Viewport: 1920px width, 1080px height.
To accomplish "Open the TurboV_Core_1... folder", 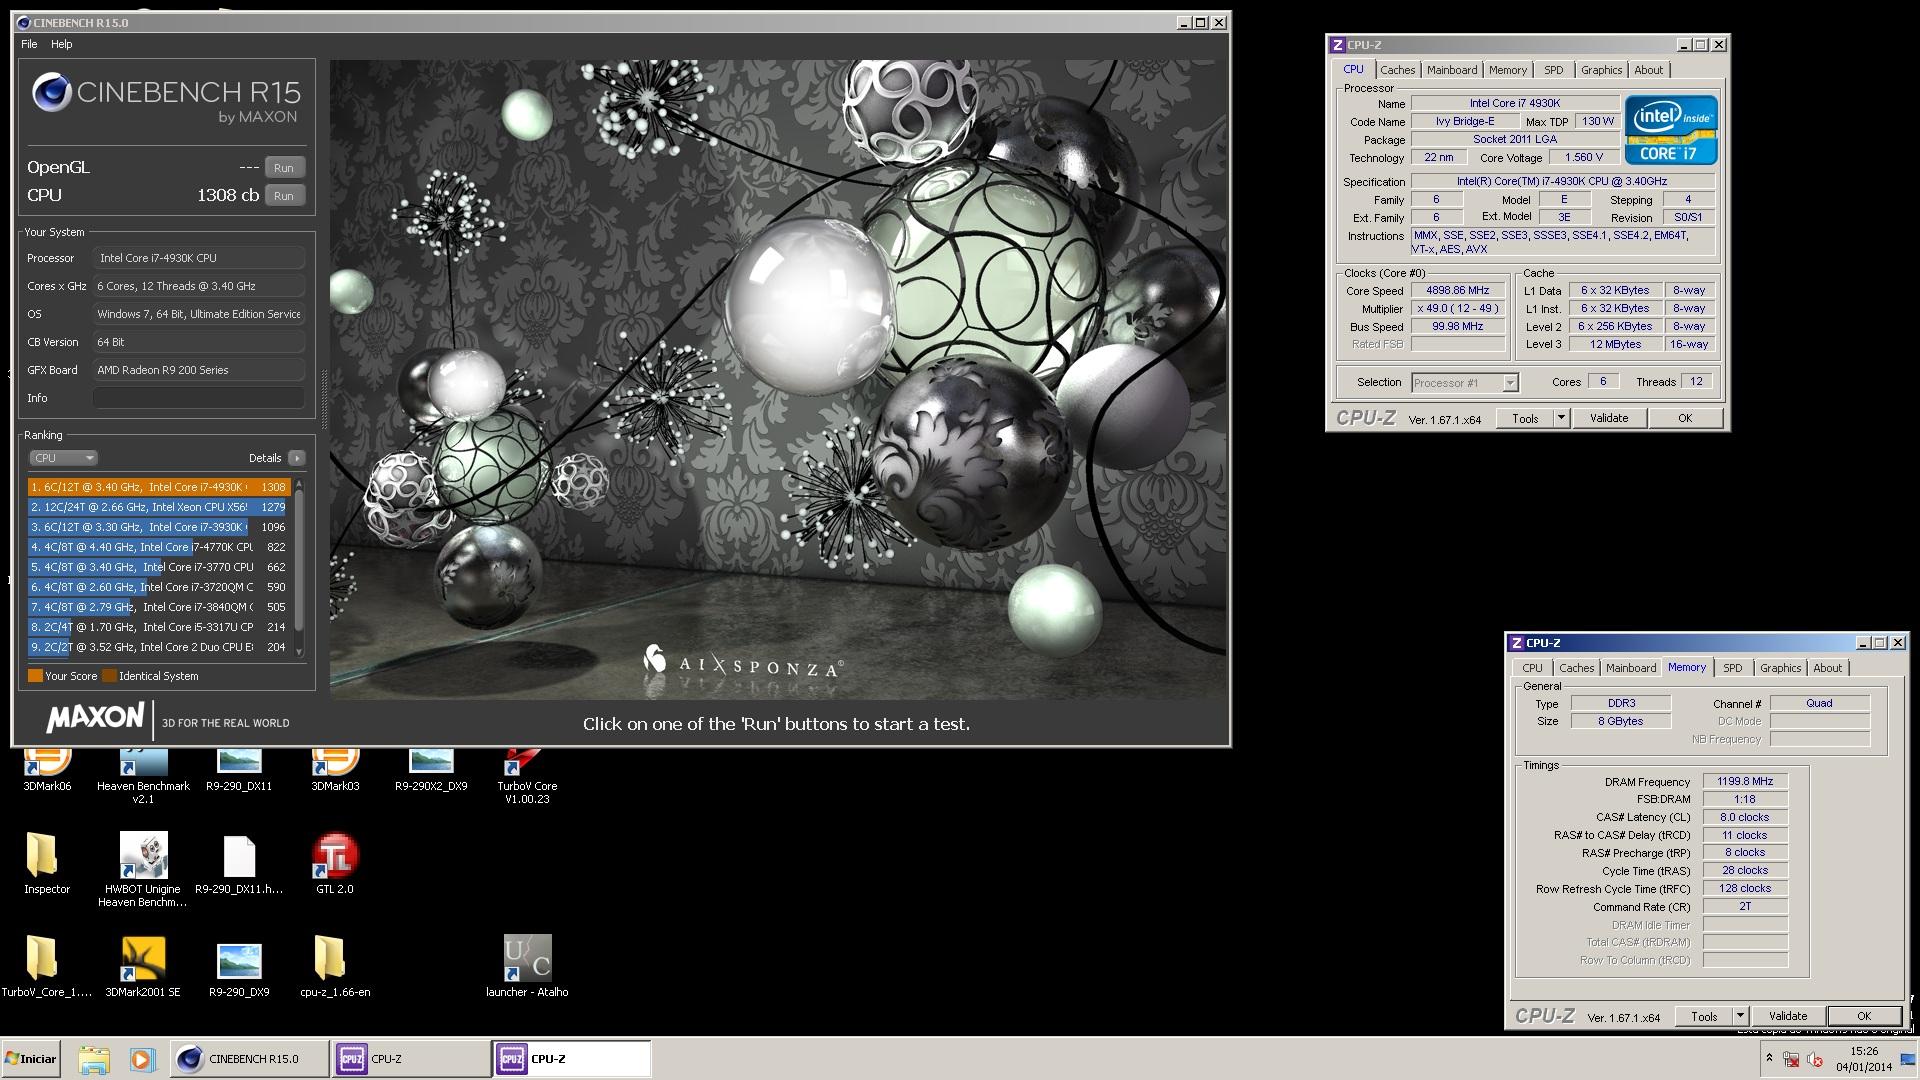I will [x=47, y=967].
